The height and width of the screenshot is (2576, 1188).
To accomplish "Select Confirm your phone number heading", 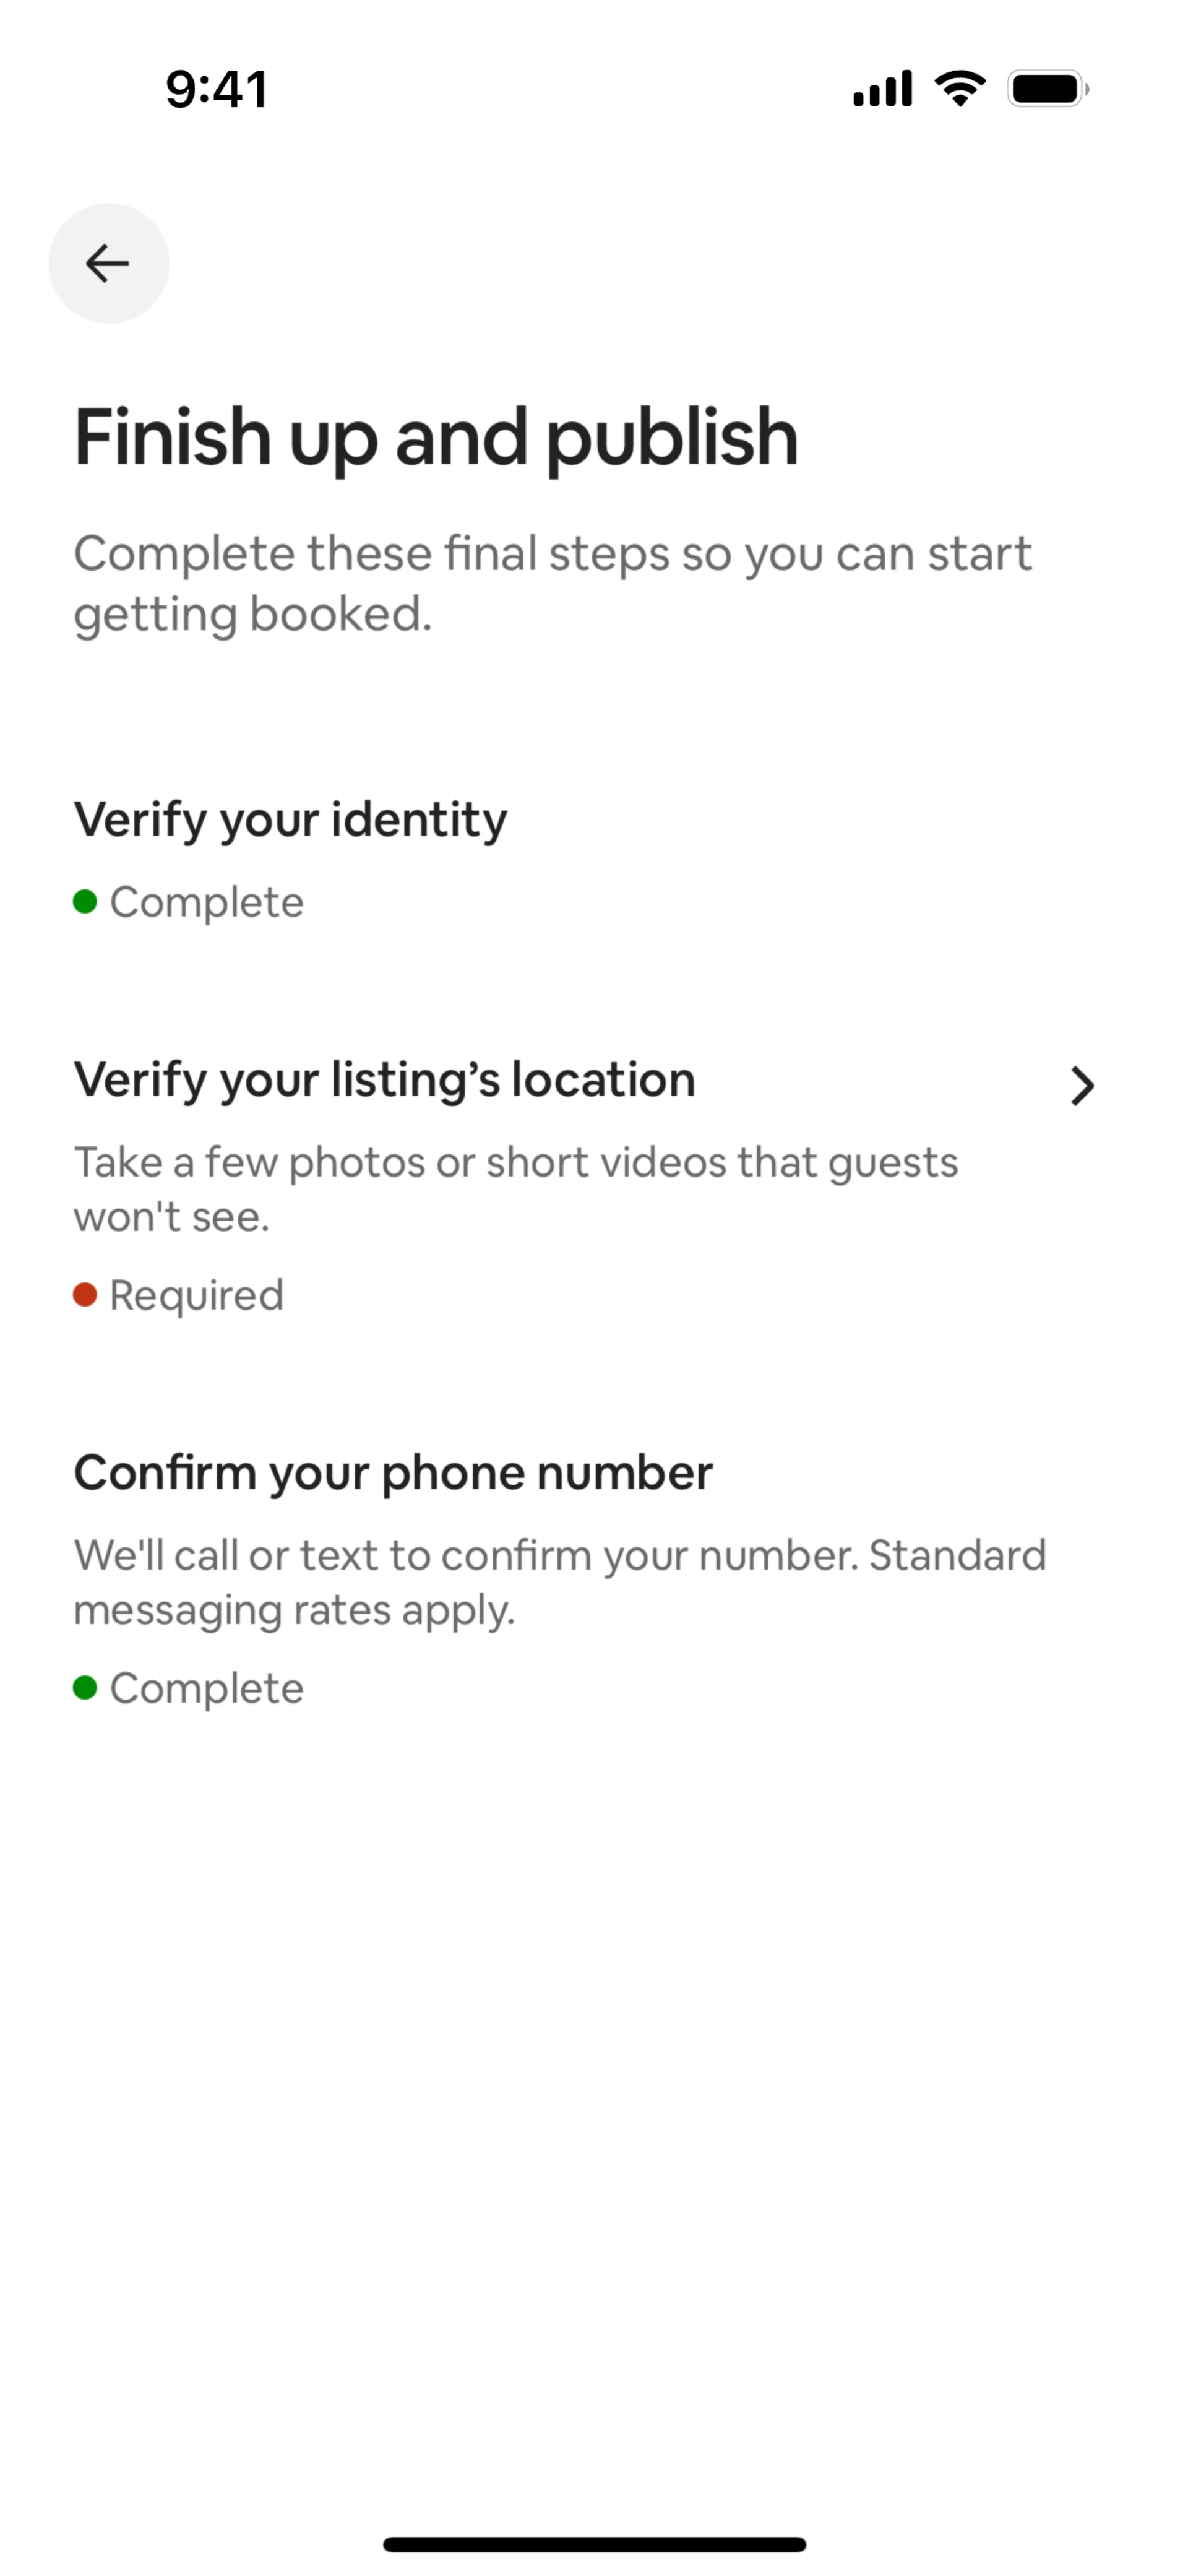I will (393, 1473).
